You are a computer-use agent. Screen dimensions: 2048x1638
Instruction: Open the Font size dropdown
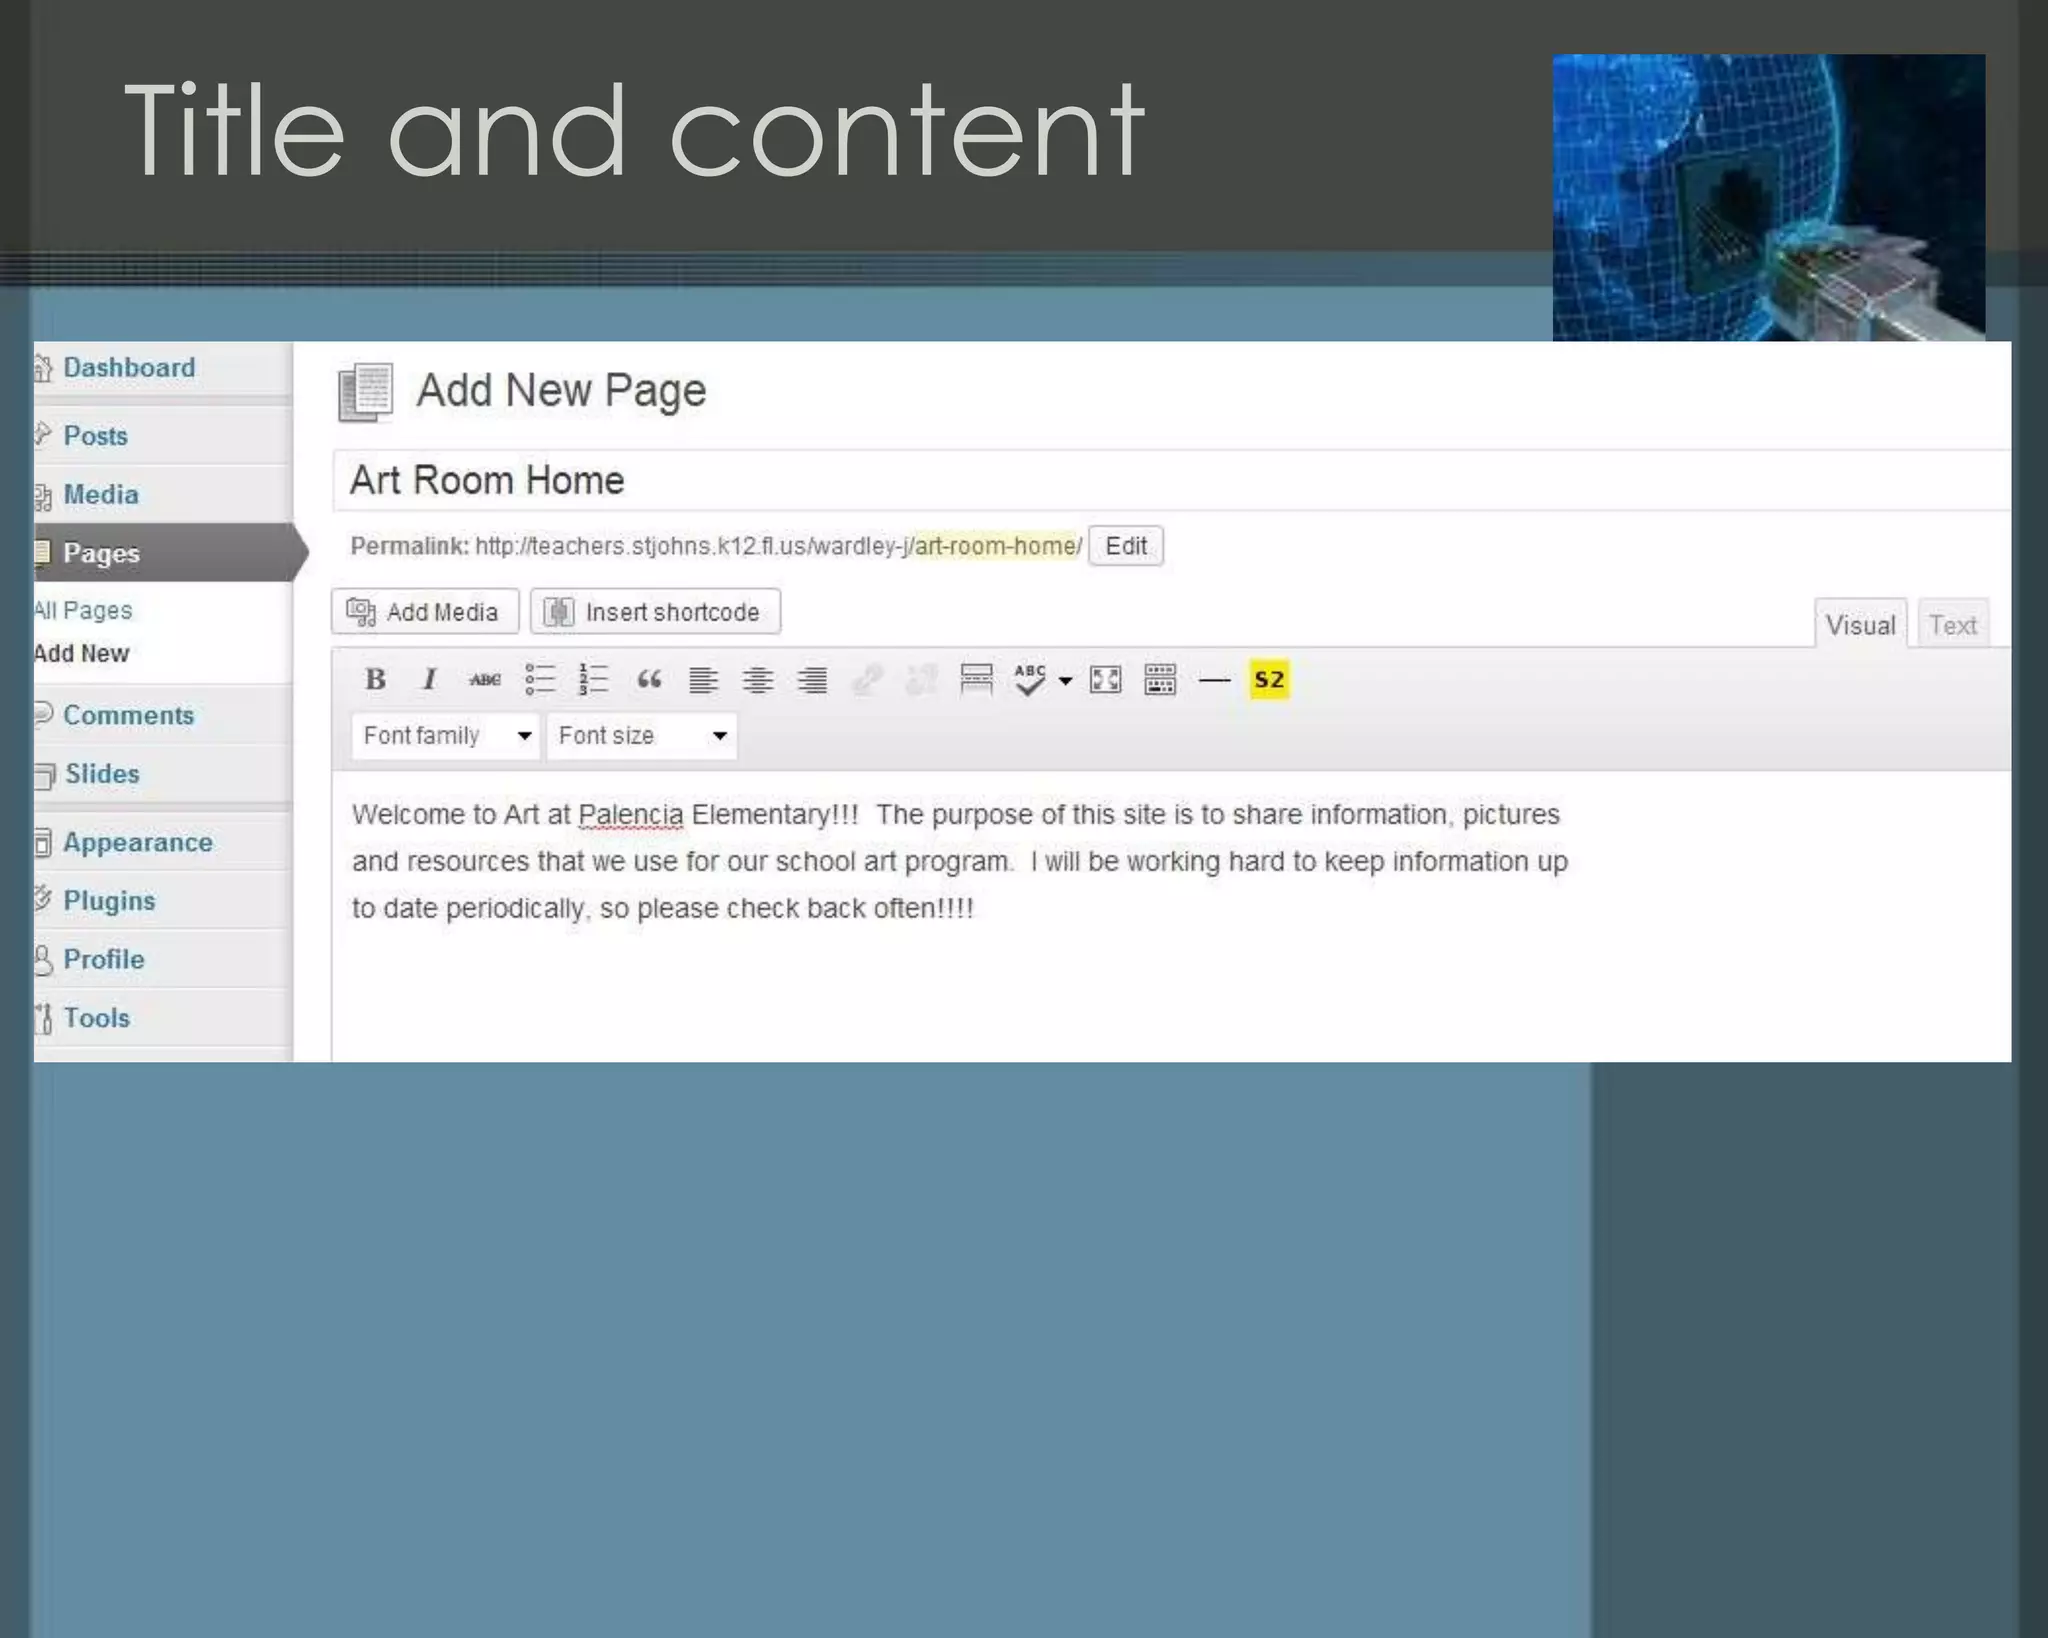(x=641, y=736)
